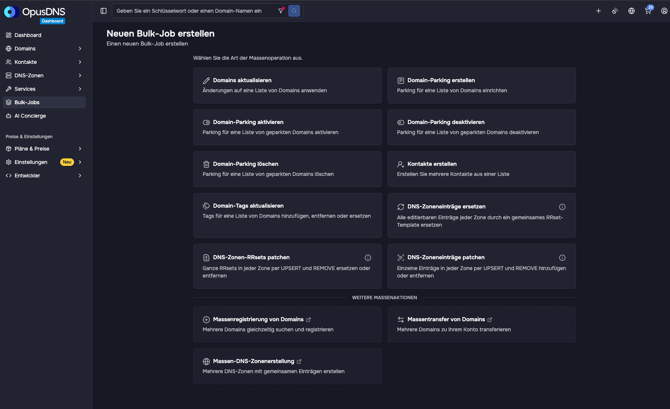This screenshot has height=409, width=670.
Task: Open Domains in the sidebar
Action: tap(44, 49)
